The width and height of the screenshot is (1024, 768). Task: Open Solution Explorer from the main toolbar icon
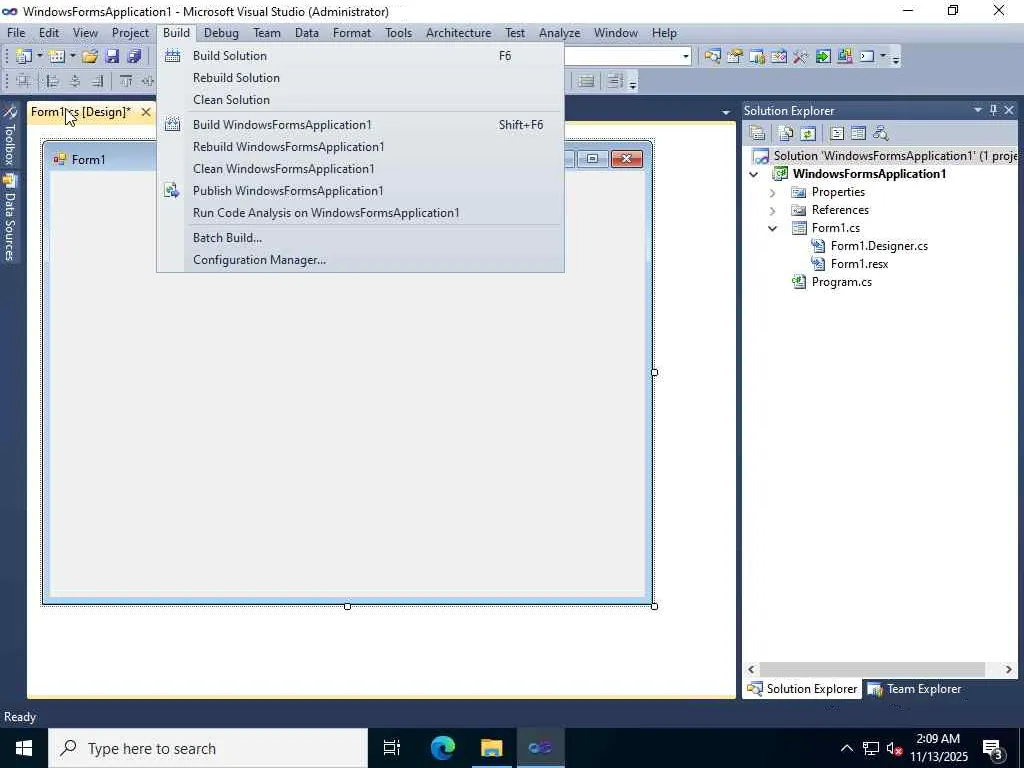pyautogui.click(x=712, y=57)
